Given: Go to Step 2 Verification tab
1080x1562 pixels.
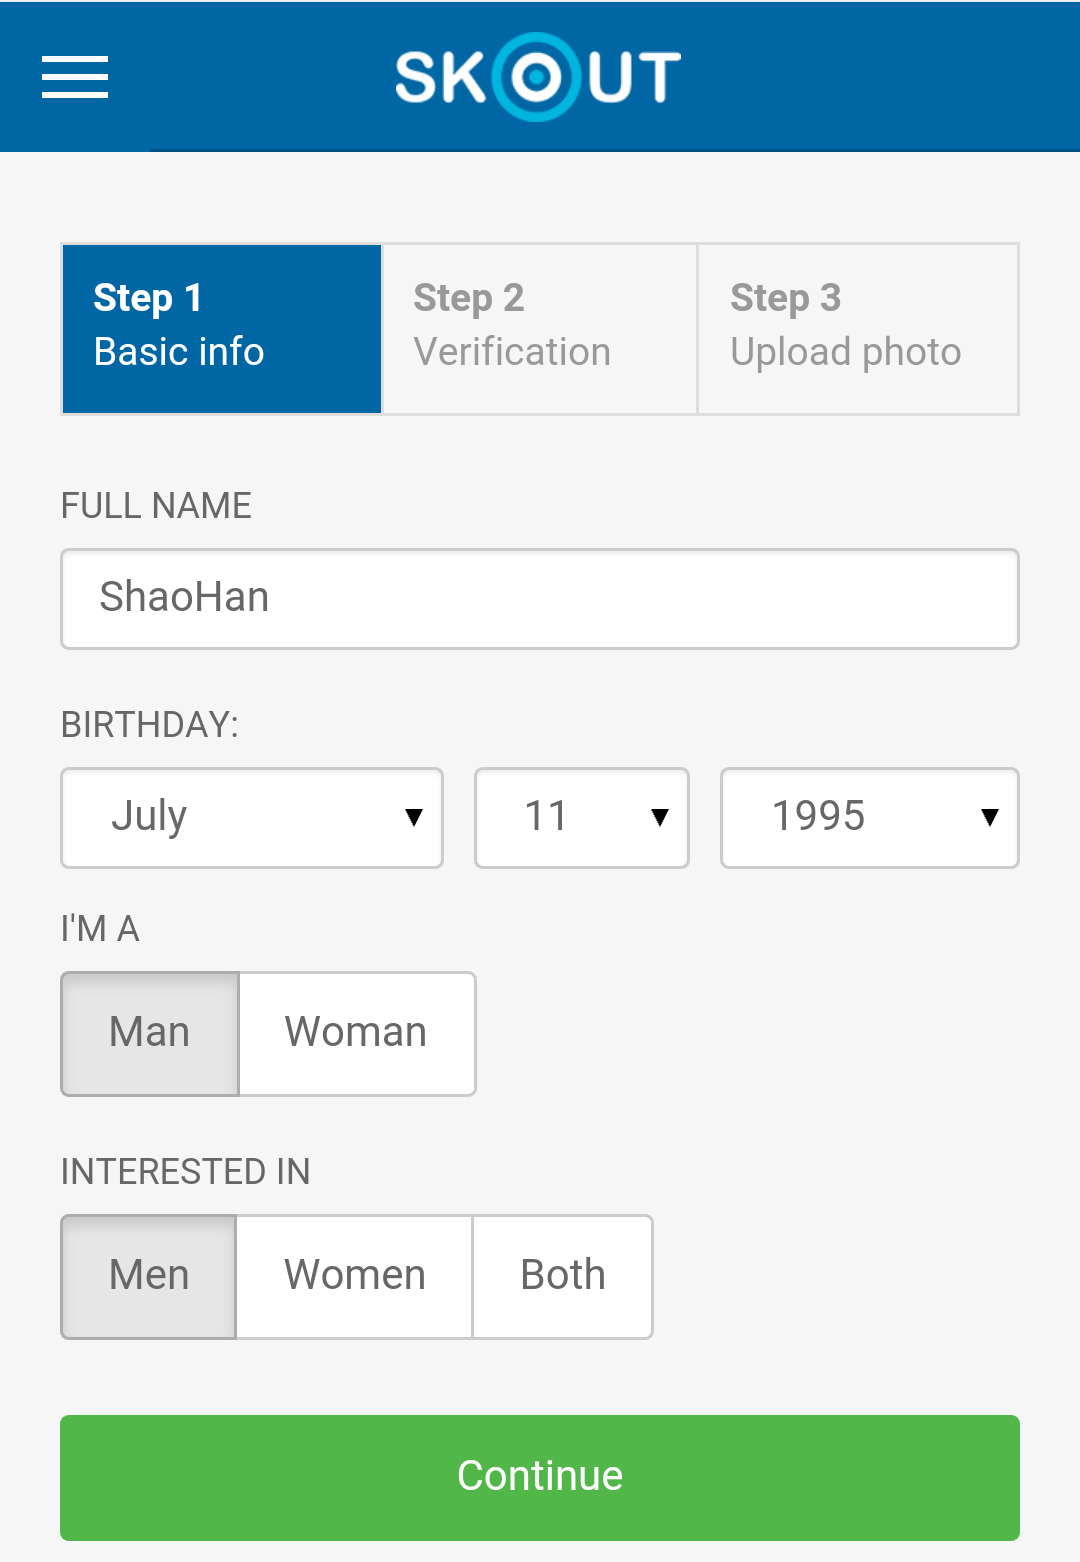Looking at the screenshot, I should click(540, 329).
